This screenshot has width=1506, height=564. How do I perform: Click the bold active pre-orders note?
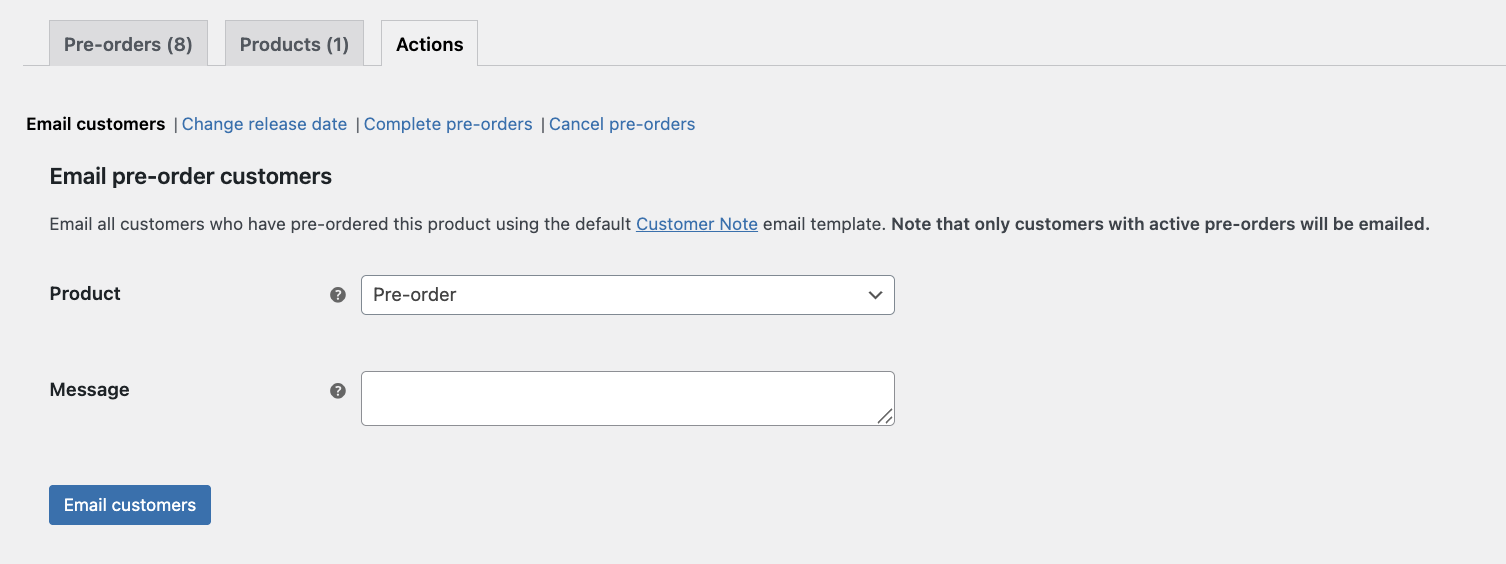coord(1160,224)
